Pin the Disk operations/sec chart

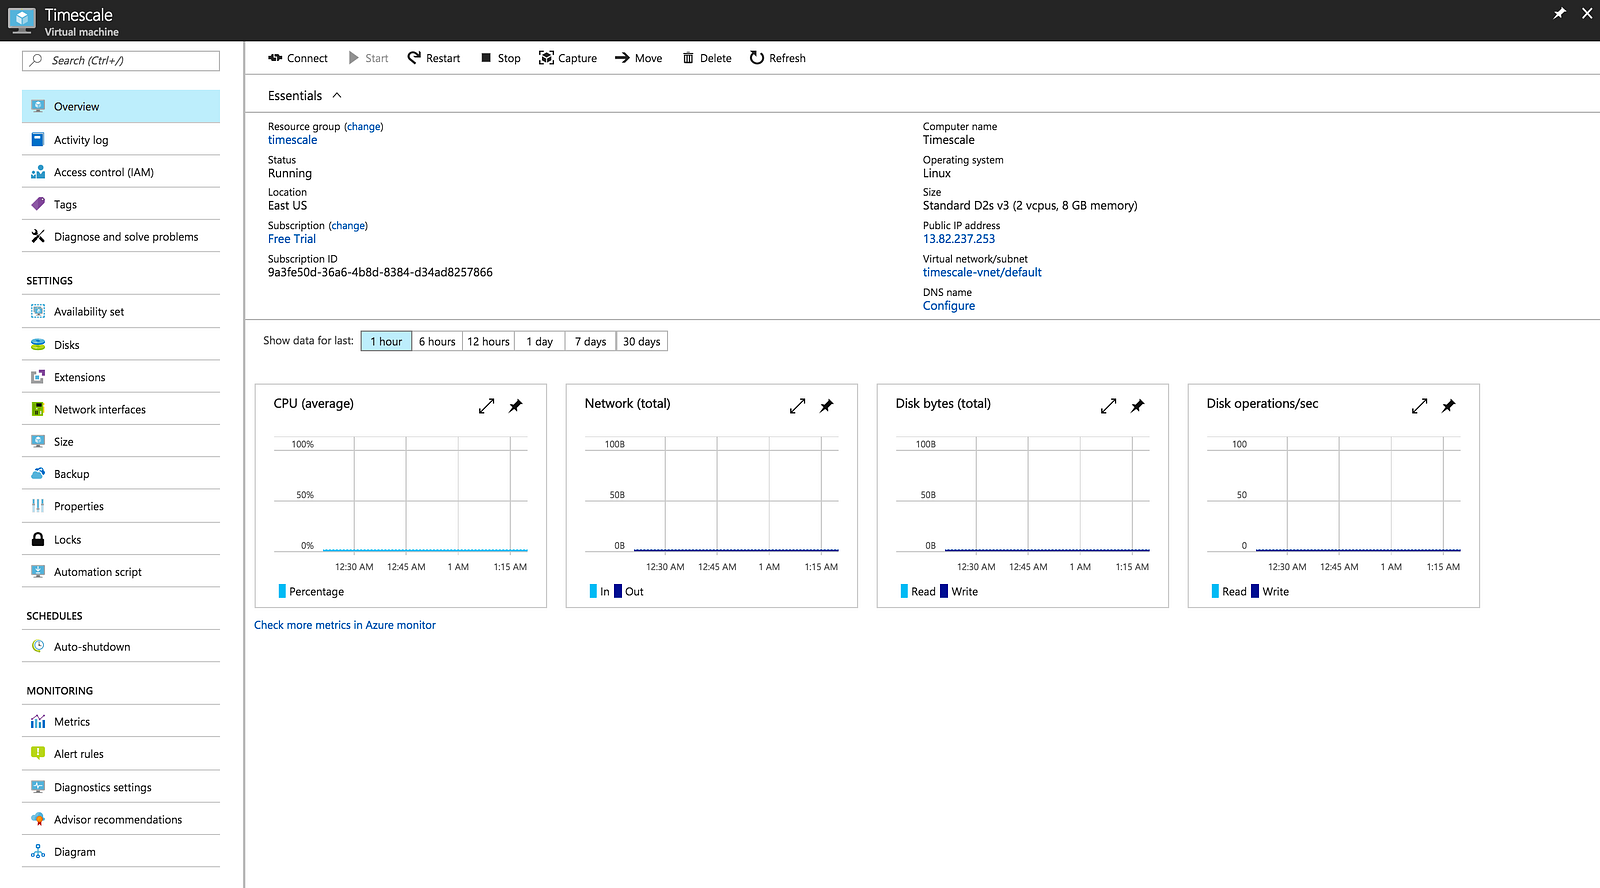1449,406
